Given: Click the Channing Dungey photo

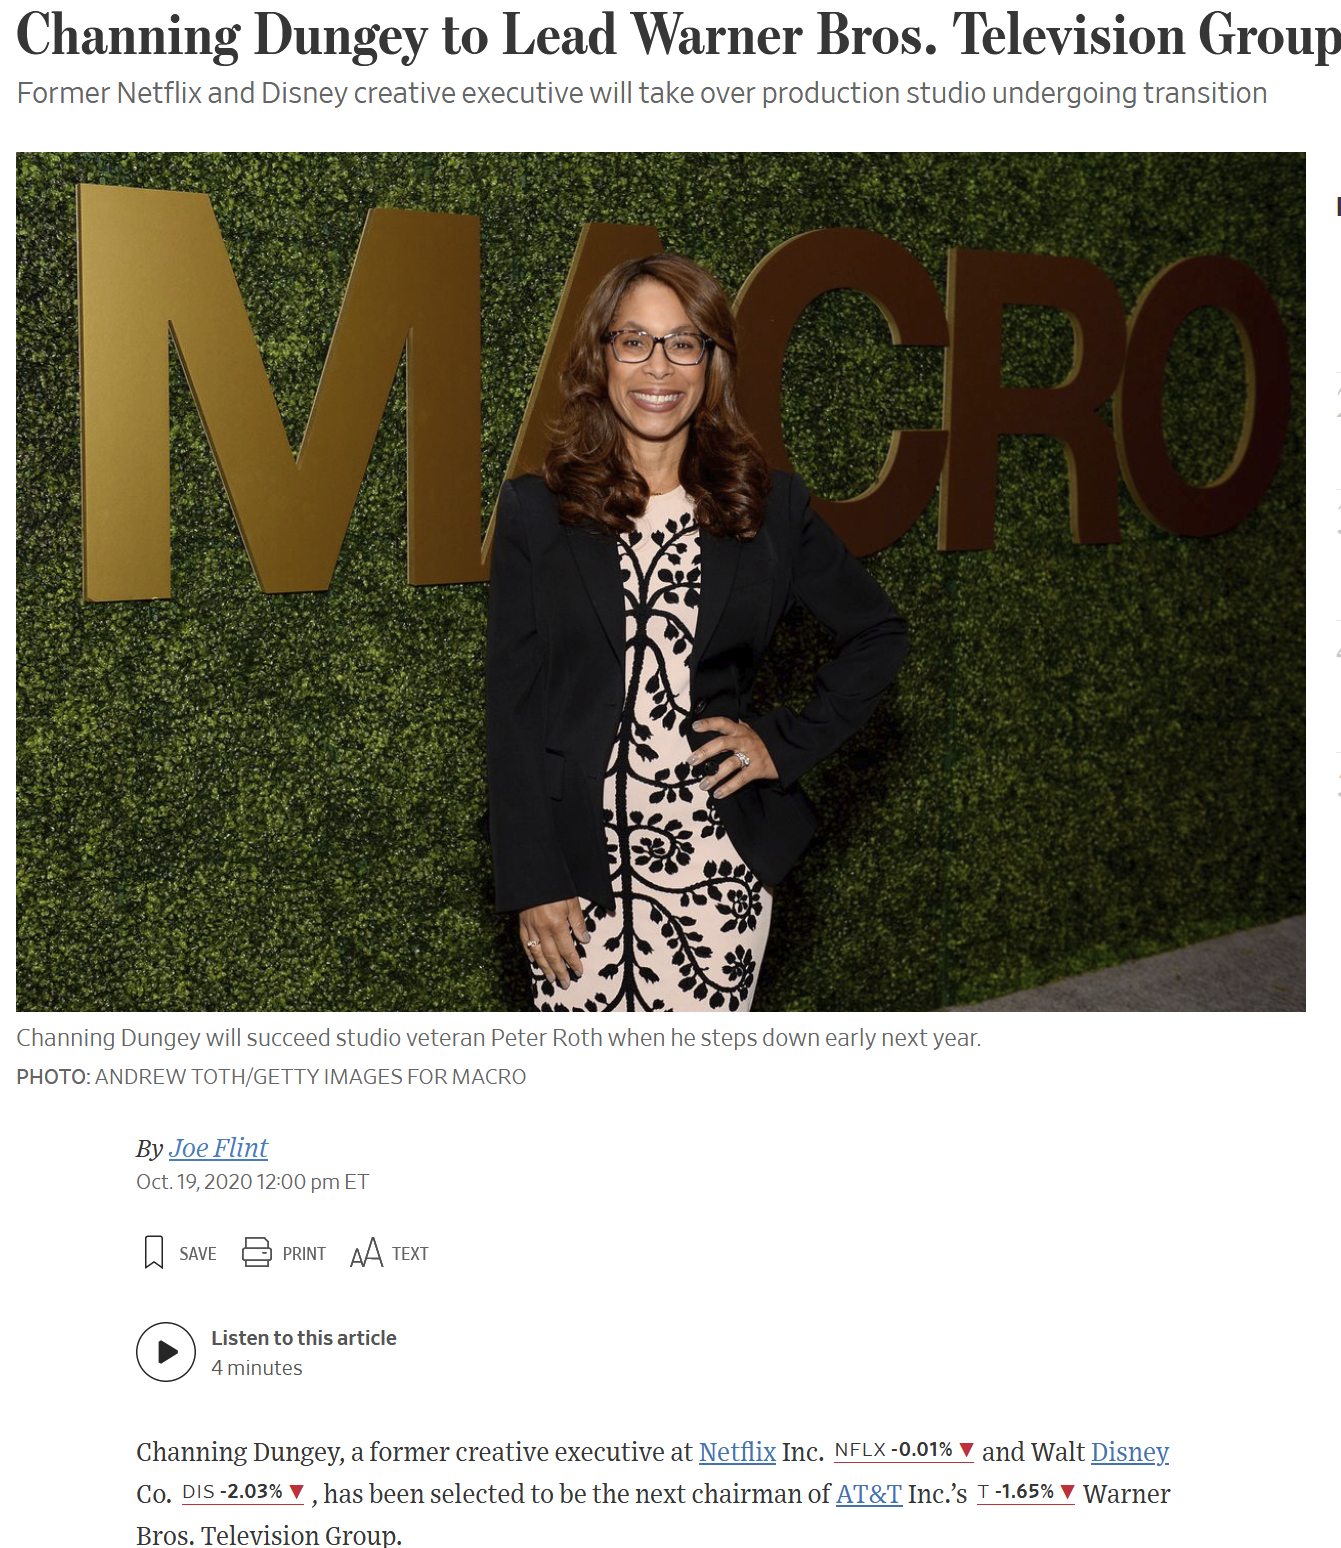Looking at the screenshot, I should tap(661, 582).
